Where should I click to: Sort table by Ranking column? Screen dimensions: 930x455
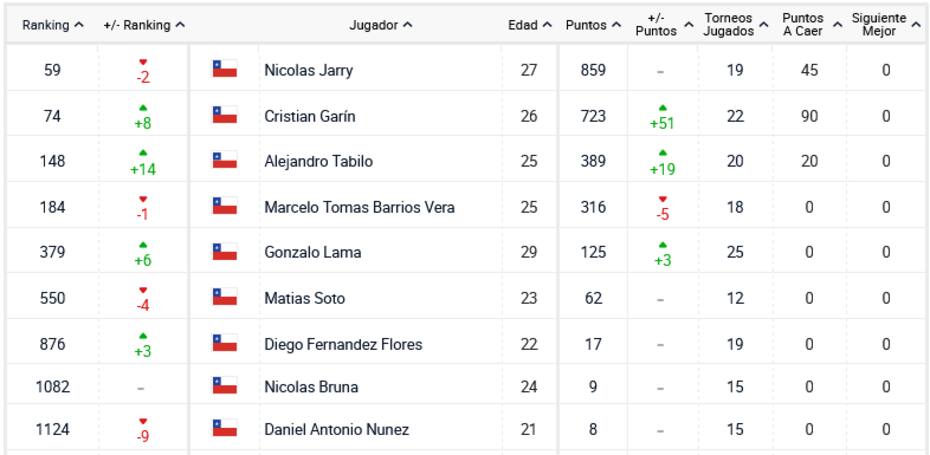(x=53, y=25)
